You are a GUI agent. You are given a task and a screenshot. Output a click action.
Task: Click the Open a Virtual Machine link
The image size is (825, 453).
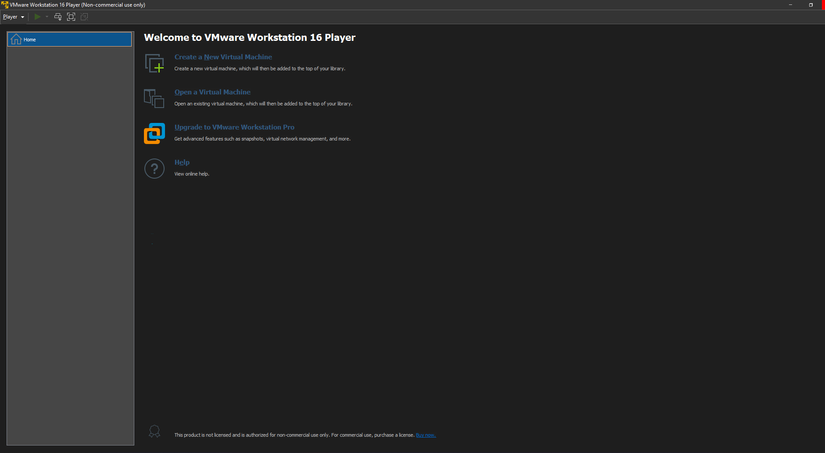point(213,92)
